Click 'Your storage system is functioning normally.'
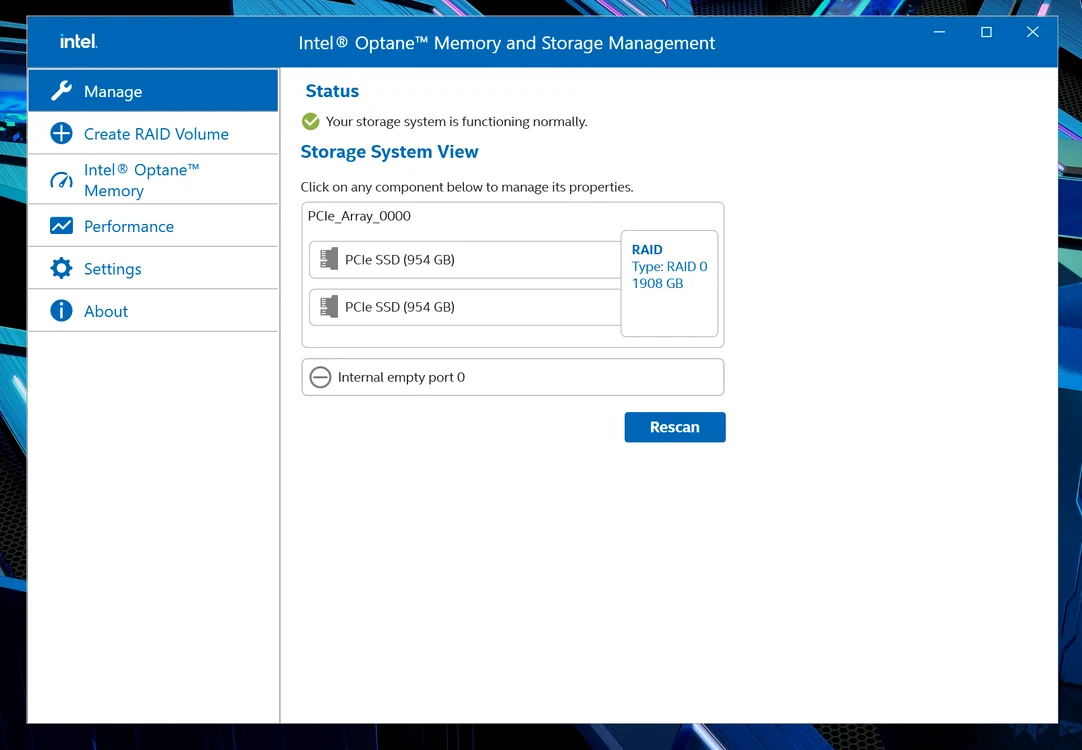 pyautogui.click(x=456, y=121)
